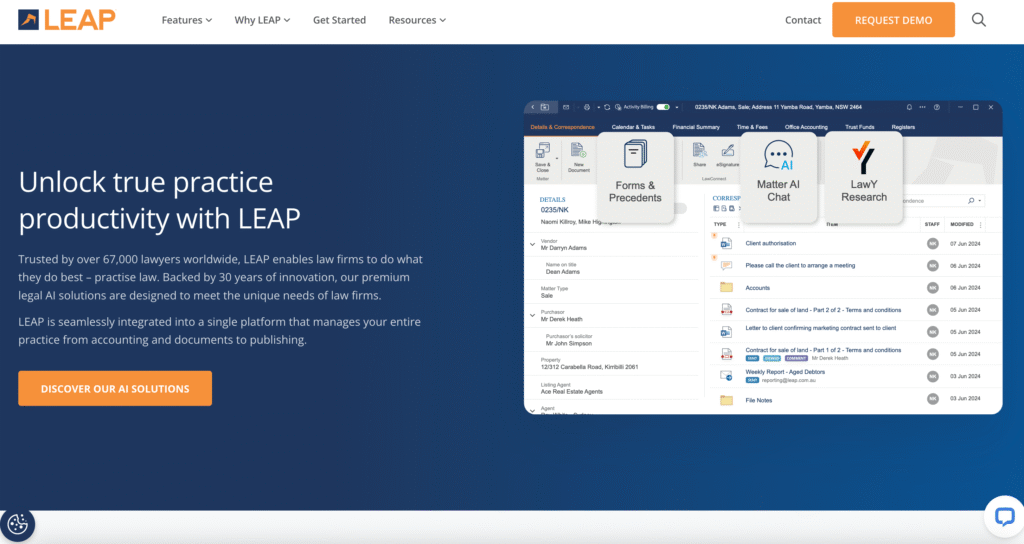Screen dimensions: 1024x544
Task: Click the REQUEST DEMO button
Action: point(893,20)
